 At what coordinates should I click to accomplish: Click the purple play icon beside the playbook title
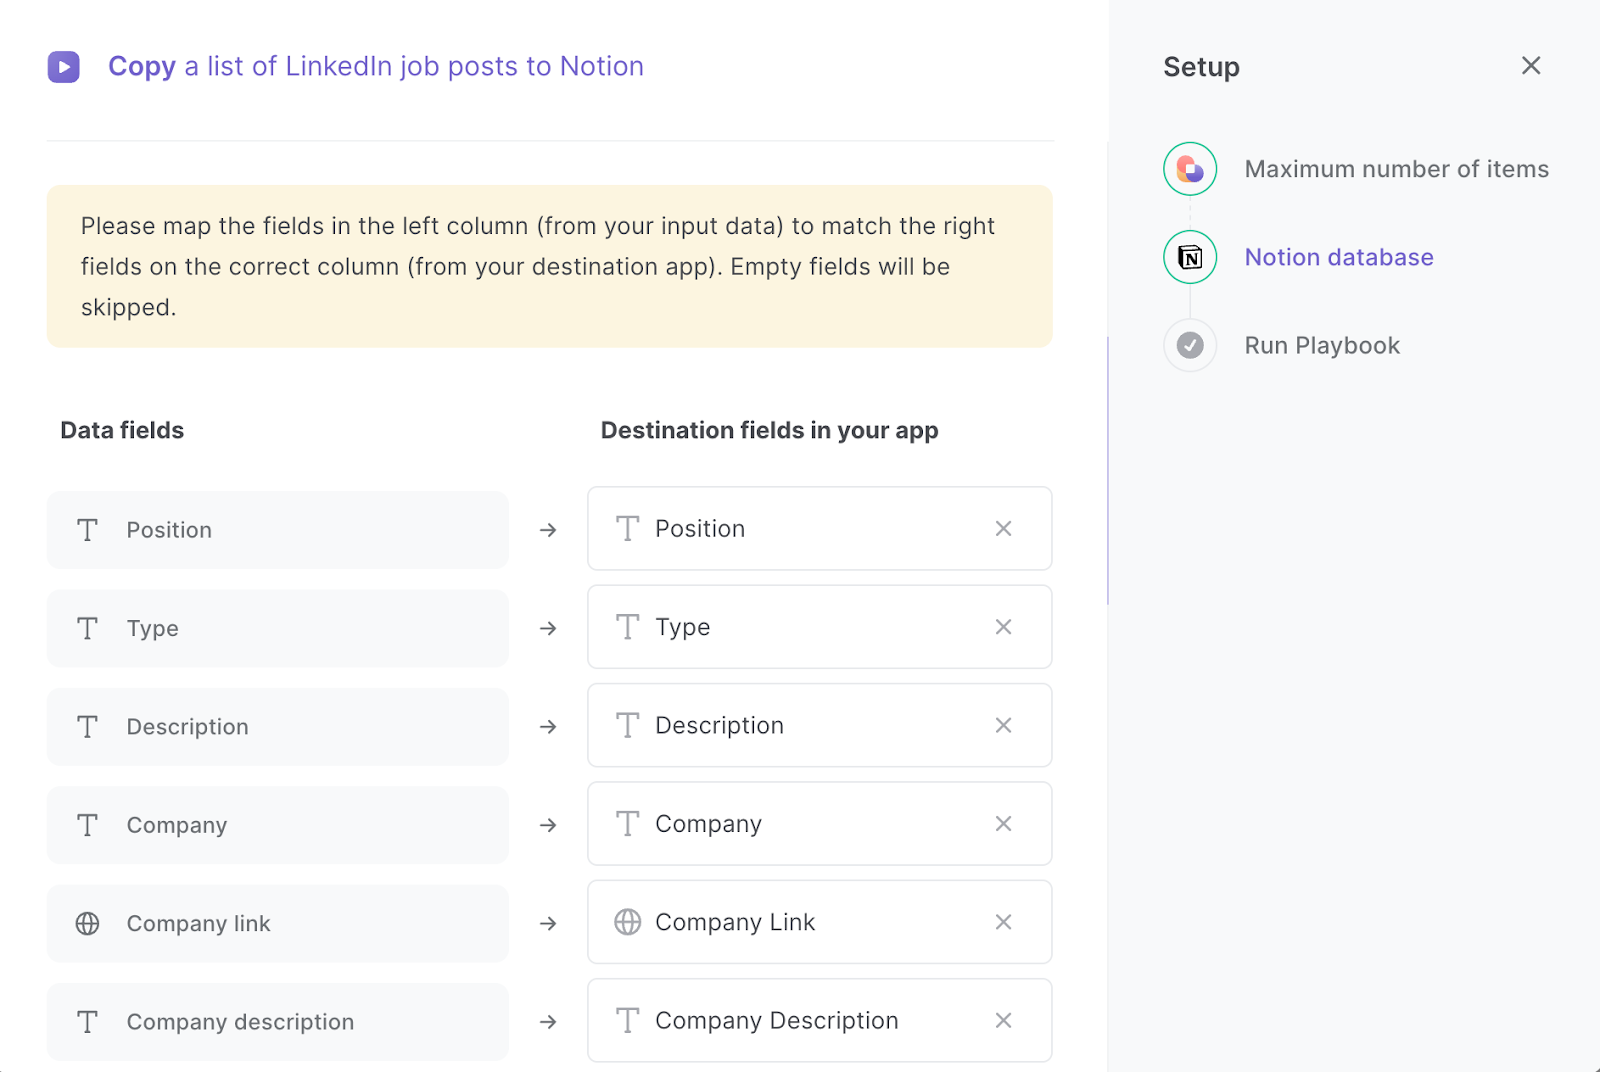(64, 67)
